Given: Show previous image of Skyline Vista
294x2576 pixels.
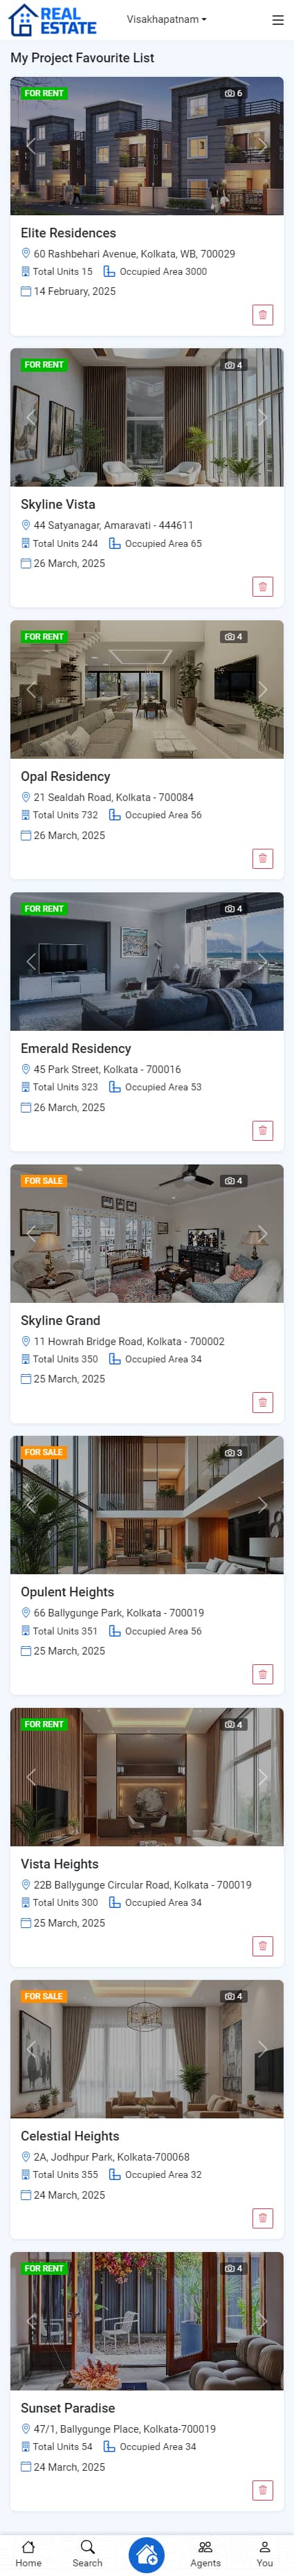Looking at the screenshot, I should 31,417.
